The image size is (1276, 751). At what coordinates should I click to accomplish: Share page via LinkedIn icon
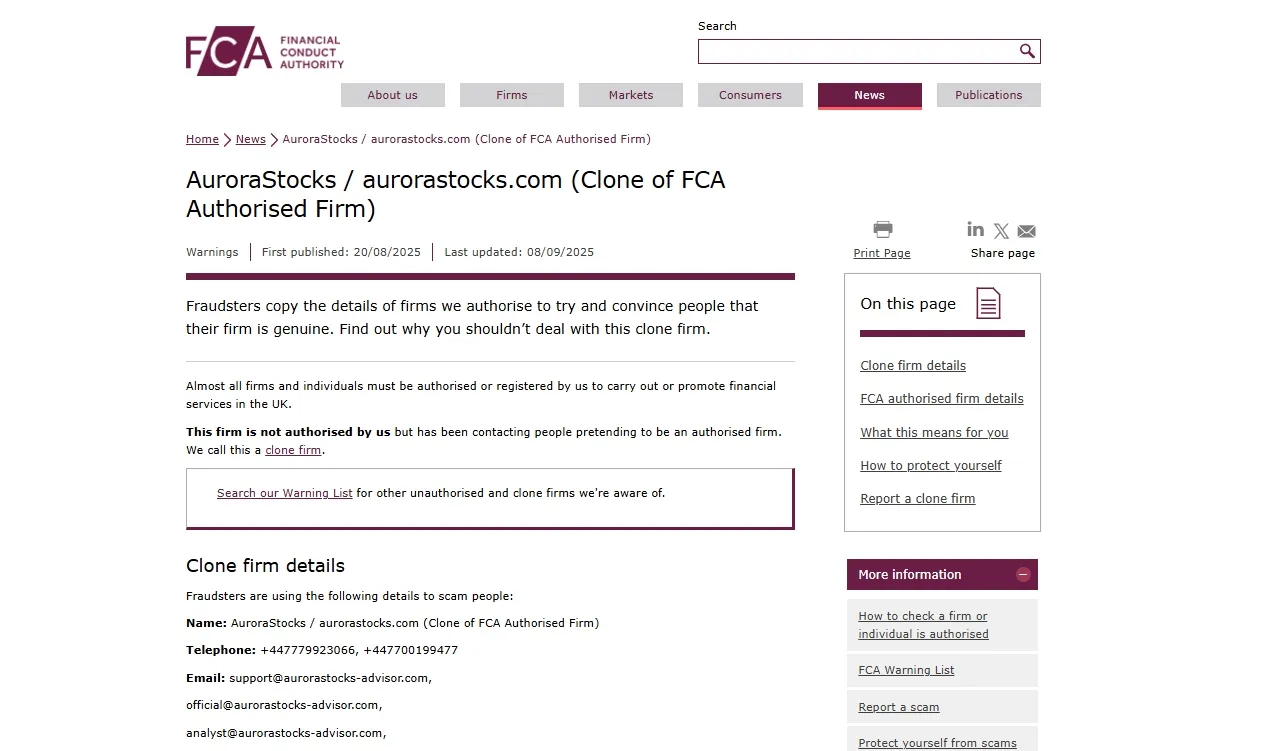[976, 229]
